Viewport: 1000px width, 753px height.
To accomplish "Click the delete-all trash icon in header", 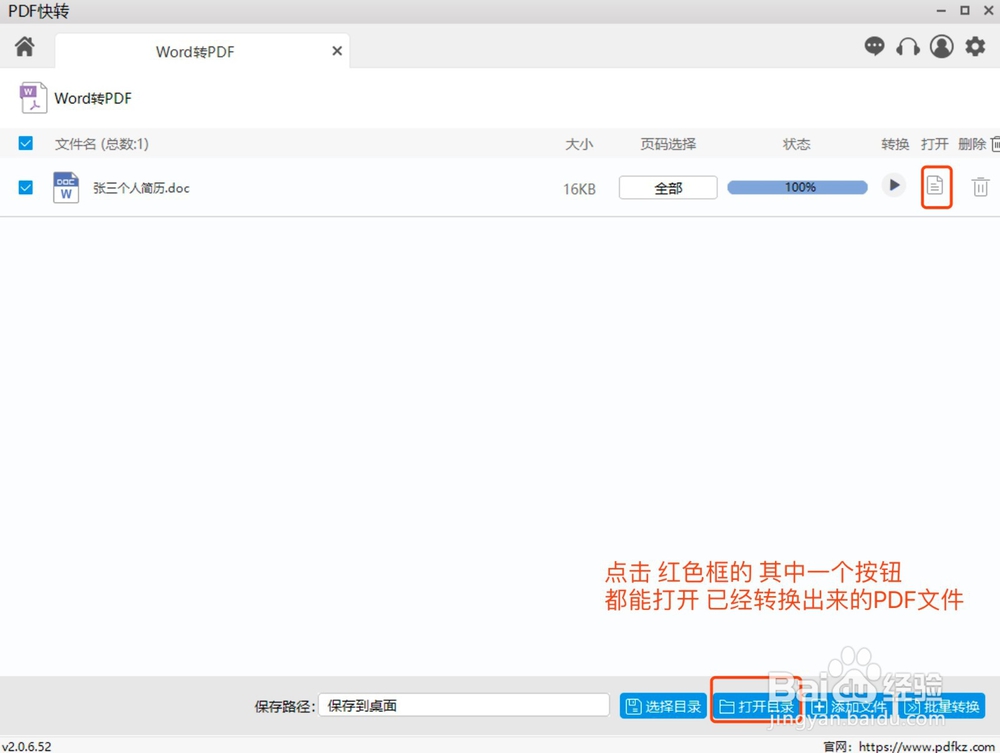I will (x=995, y=143).
